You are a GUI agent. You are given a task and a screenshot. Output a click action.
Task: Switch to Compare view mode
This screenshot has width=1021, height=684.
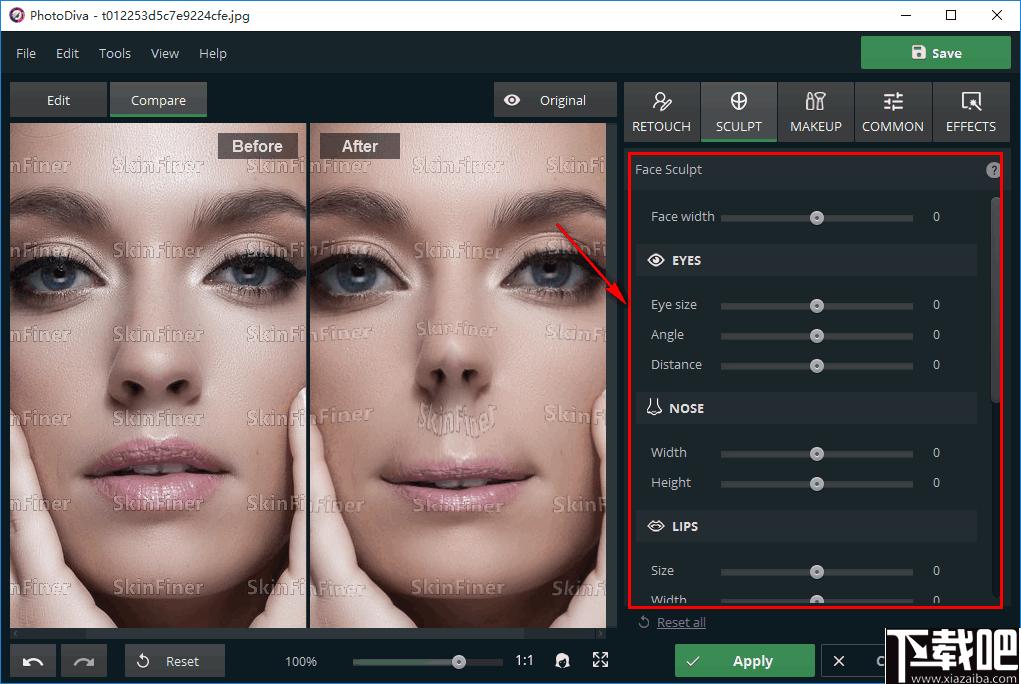point(158,100)
